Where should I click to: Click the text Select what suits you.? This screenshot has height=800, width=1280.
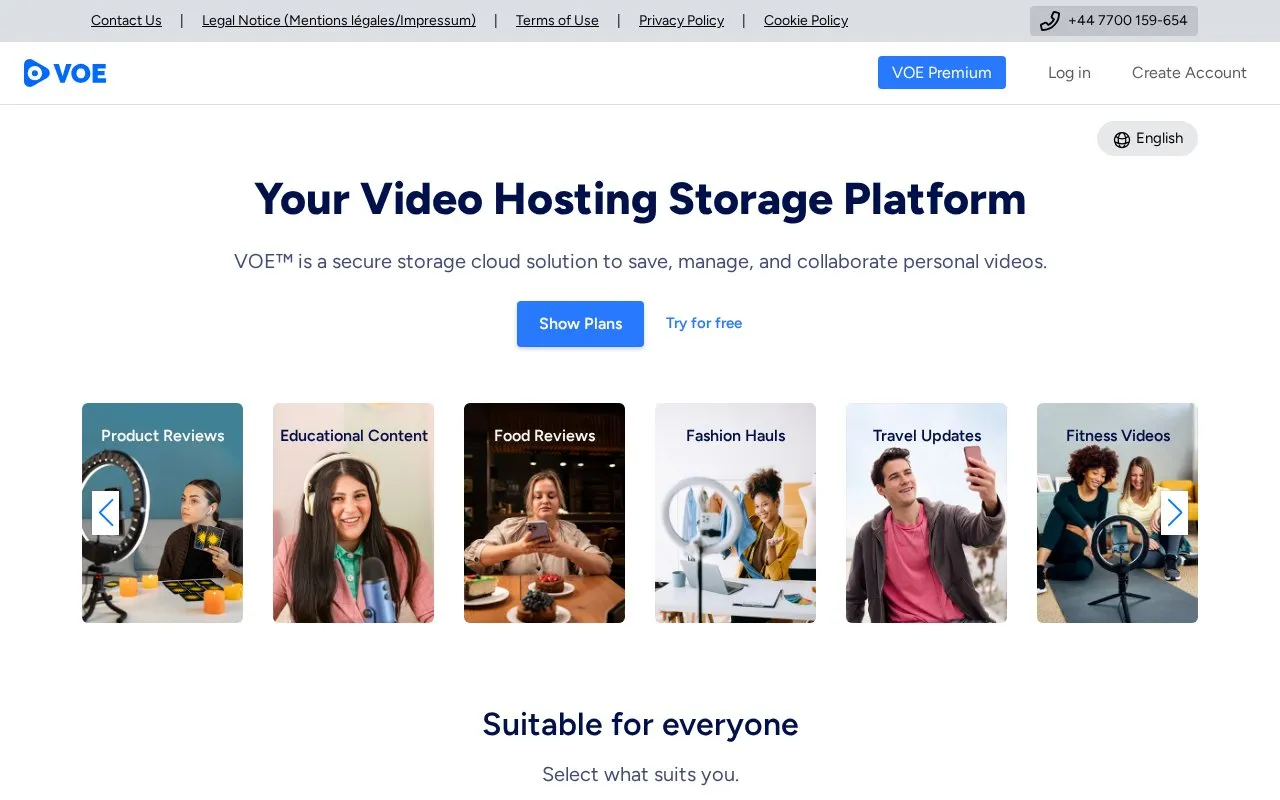640,774
